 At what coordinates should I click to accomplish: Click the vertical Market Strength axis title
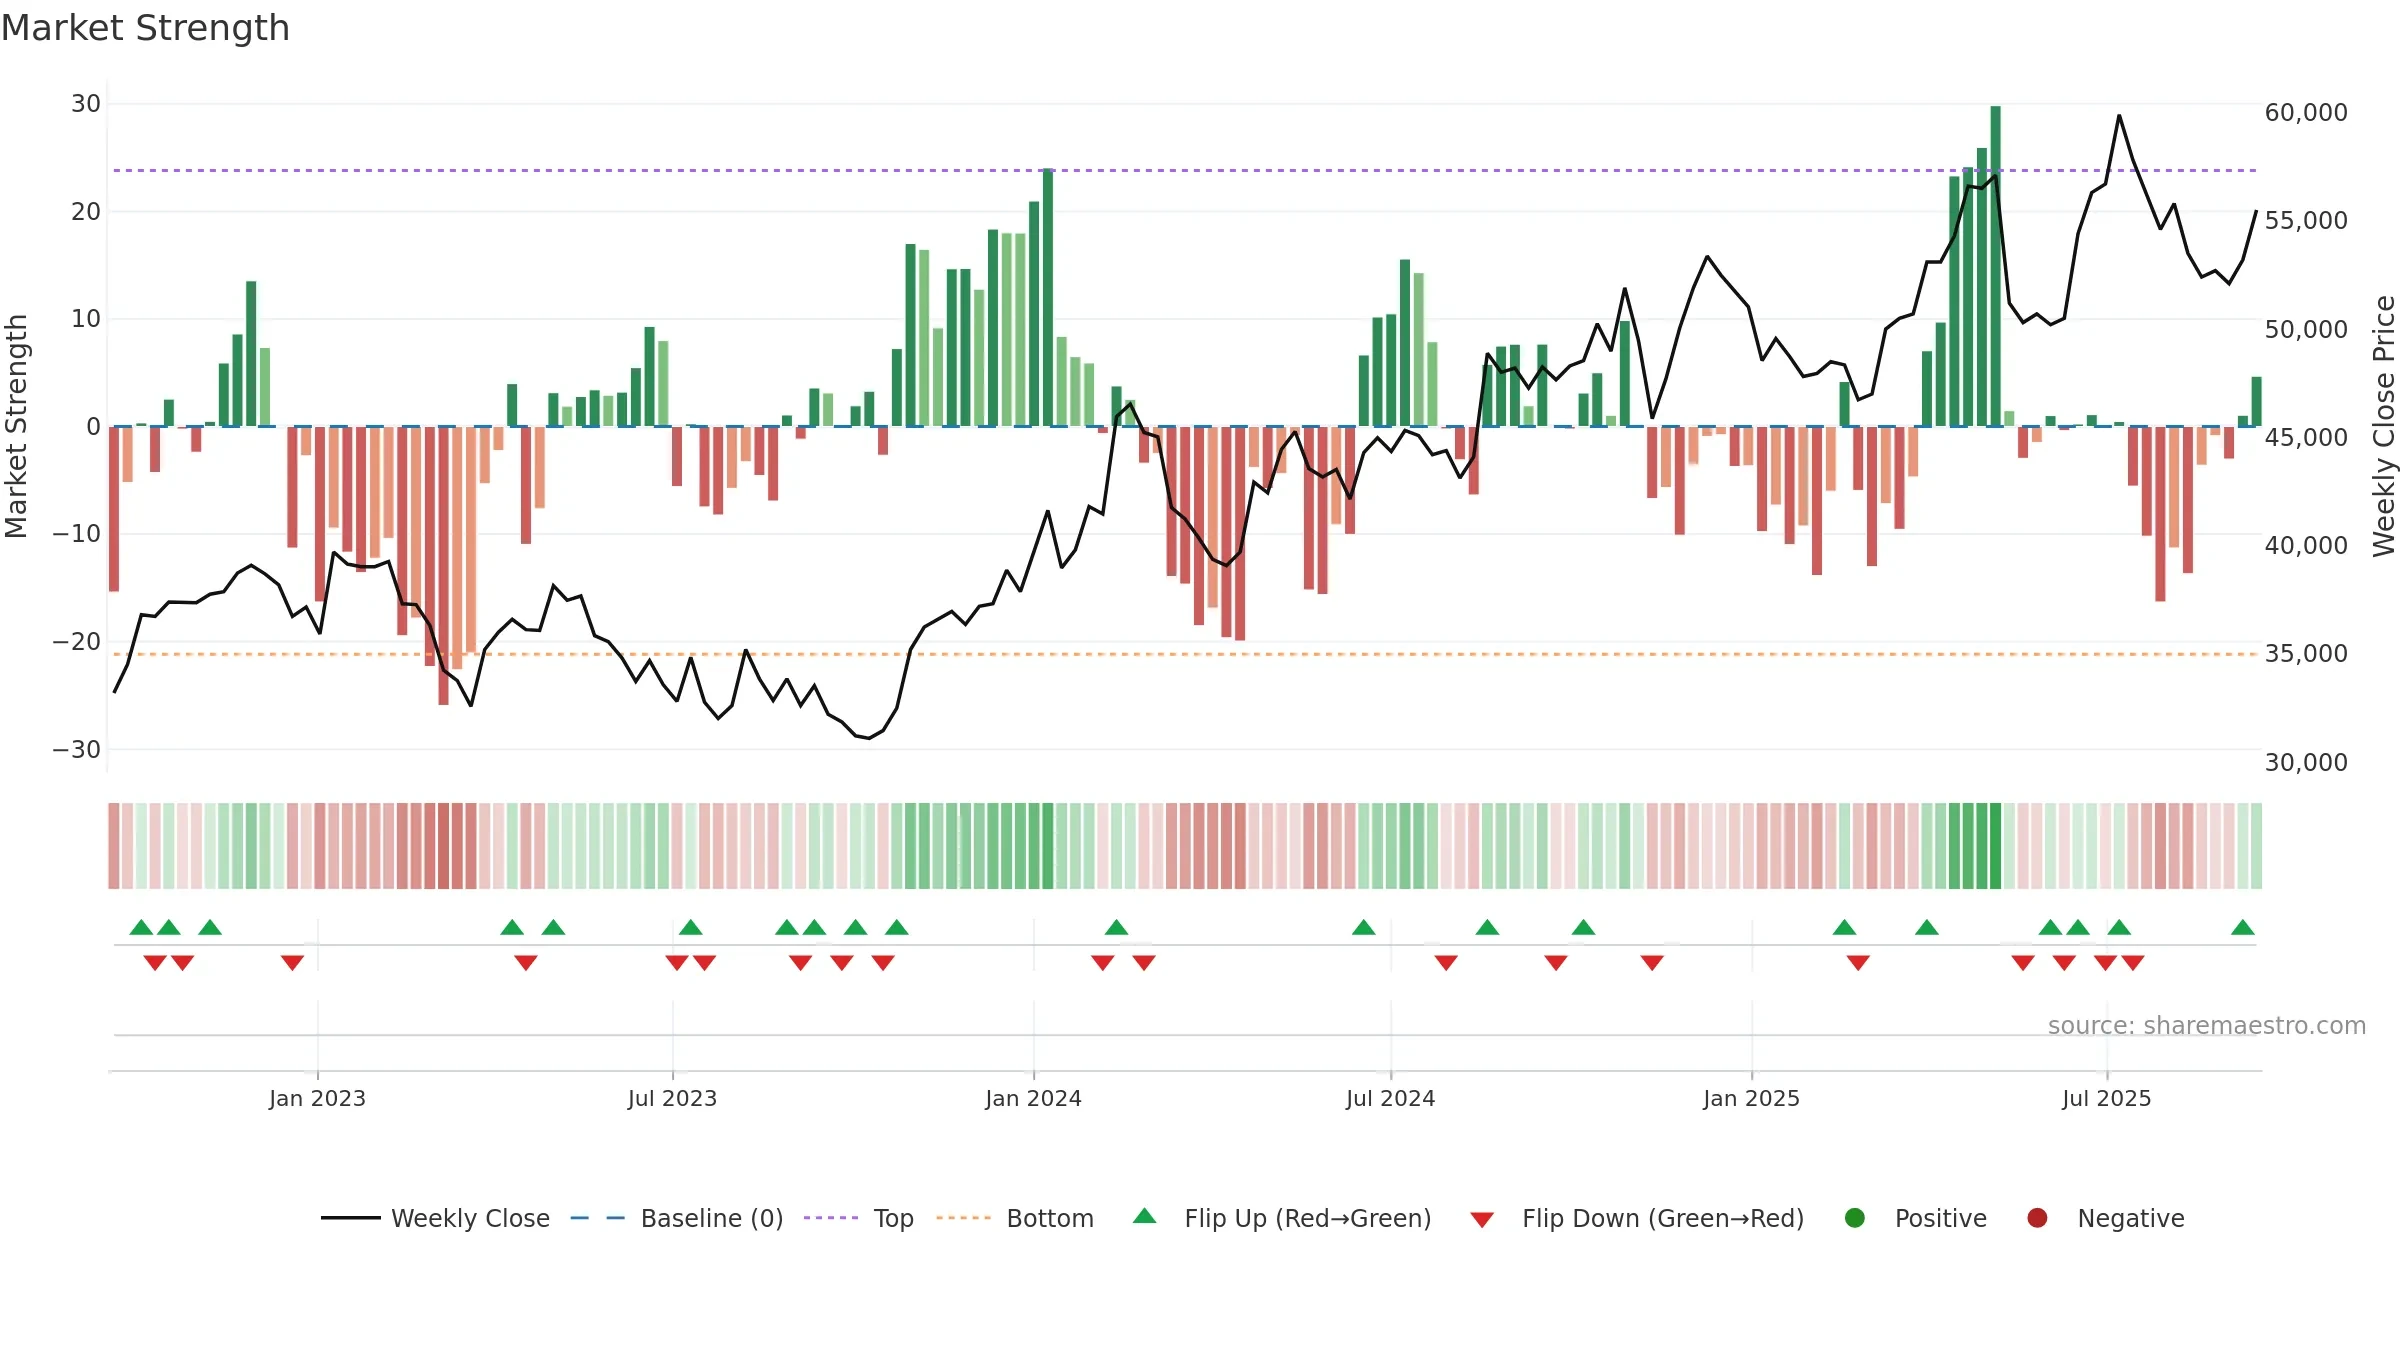click(16, 426)
